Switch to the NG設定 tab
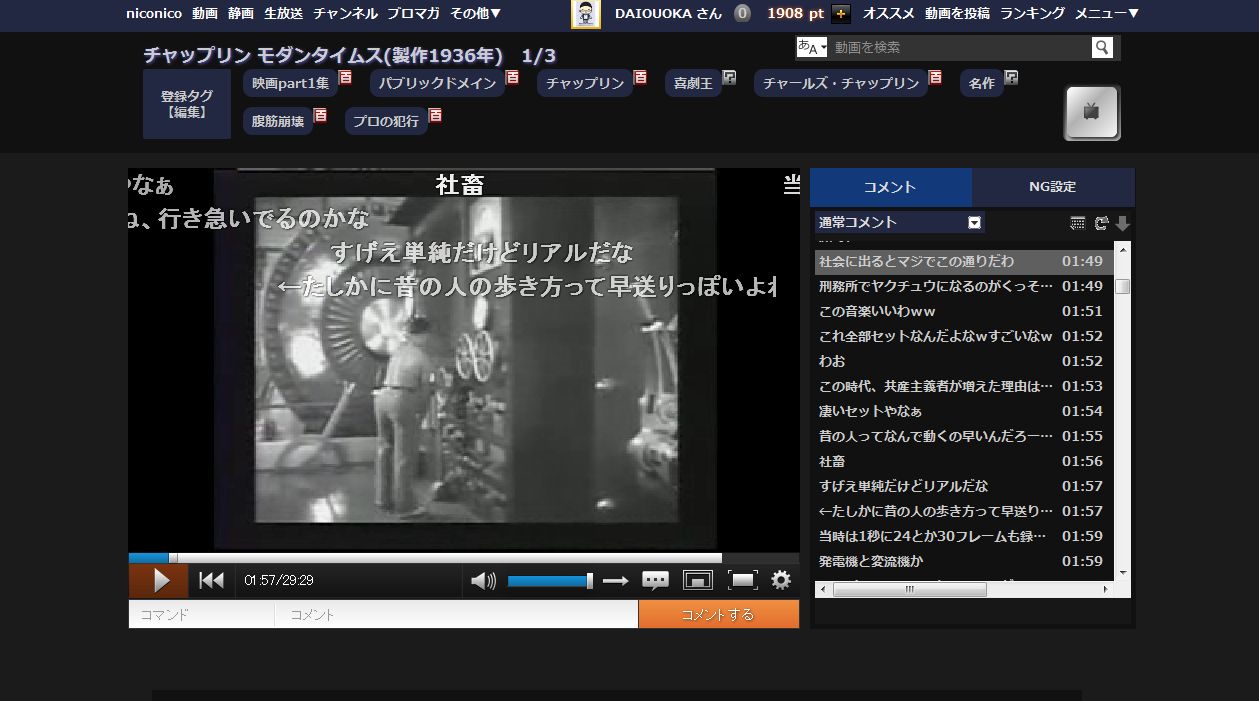The height and width of the screenshot is (701, 1259). [1052, 187]
